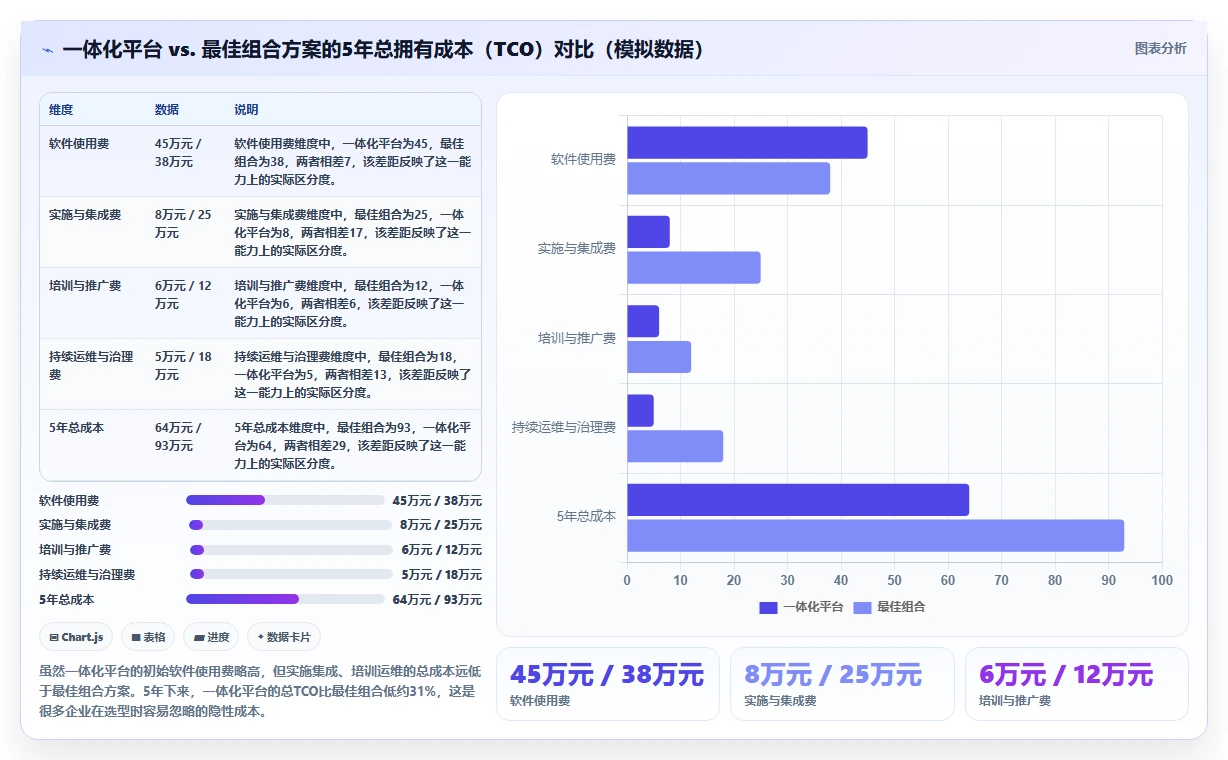Click the 一体化平台 bar for 软件使用费

[x=747, y=142]
